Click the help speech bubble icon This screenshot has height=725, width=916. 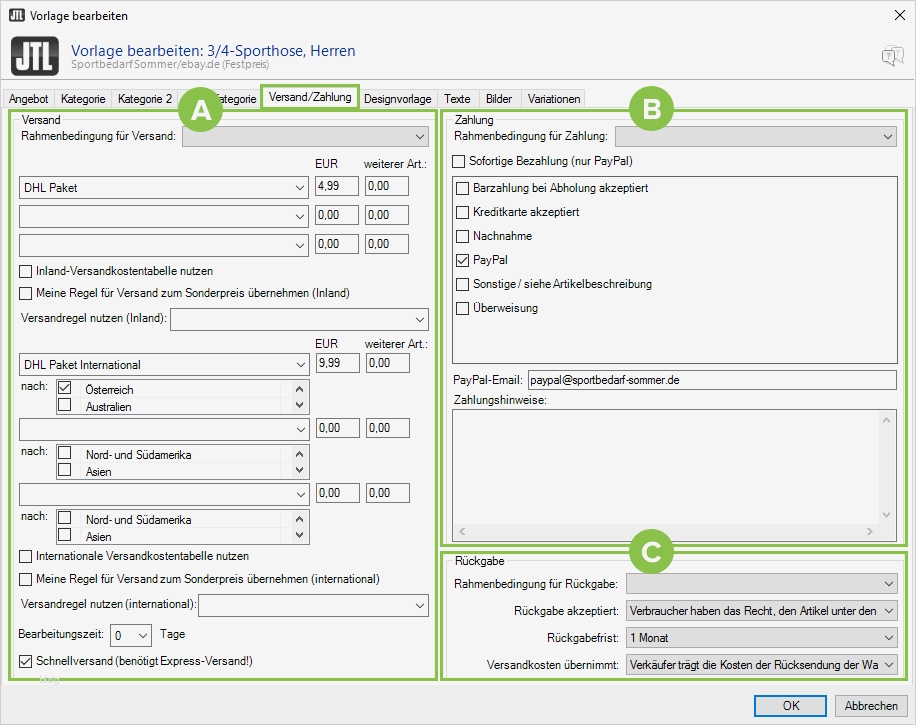(891, 57)
